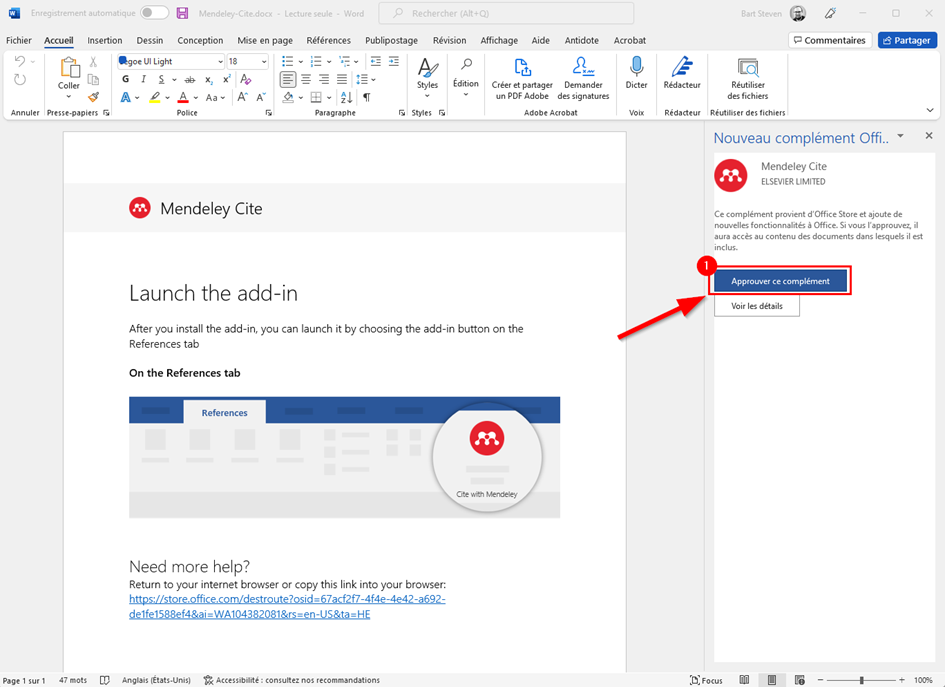Switch to the Insertion tab
This screenshot has width=945, height=687.
pyautogui.click(x=105, y=40)
